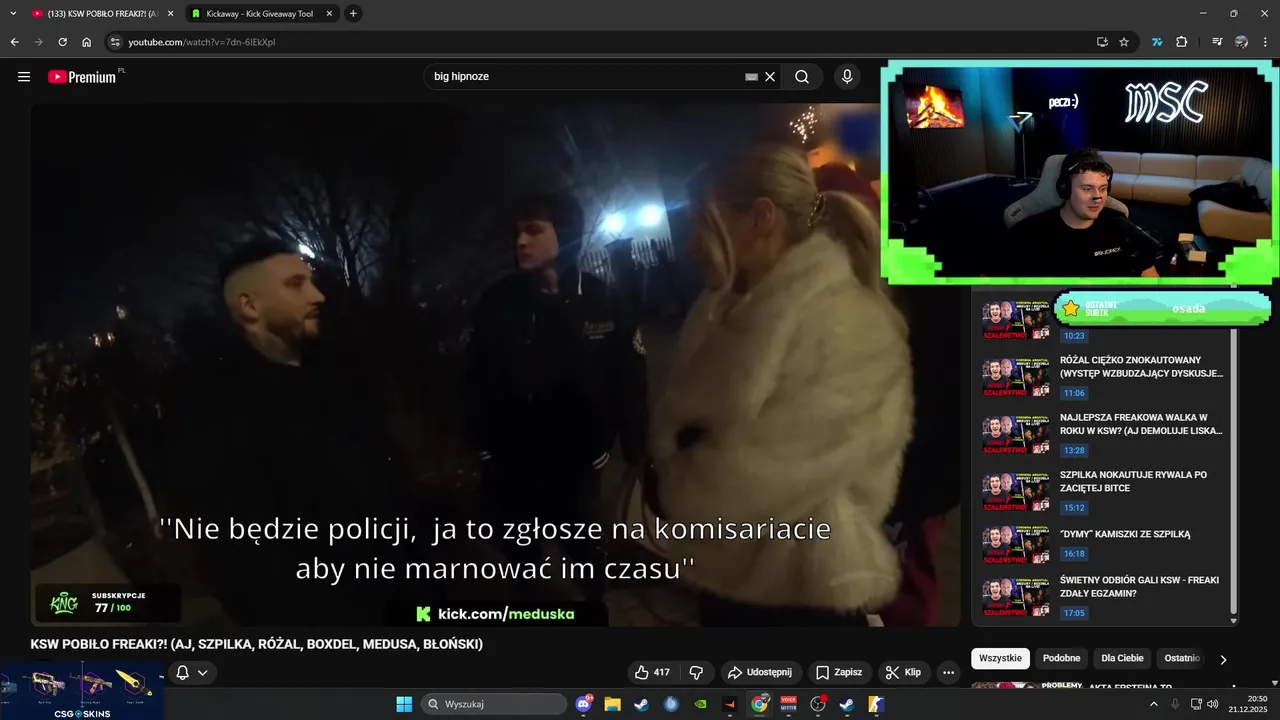Click the install app icon in address bar
The height and width of the screenshot is (720, 1280).
click(x=1102, y=42)
